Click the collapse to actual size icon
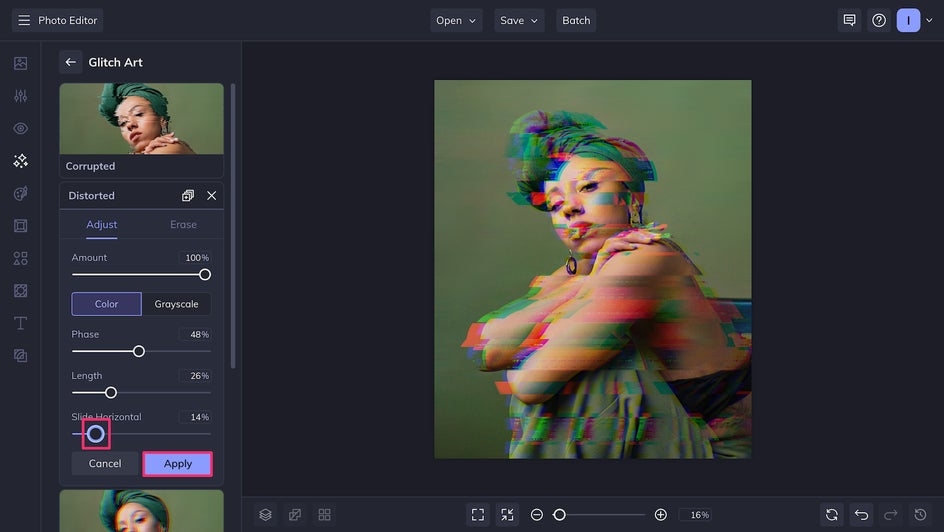The height and width of the screenshot is (532, 944). [508, 515]
